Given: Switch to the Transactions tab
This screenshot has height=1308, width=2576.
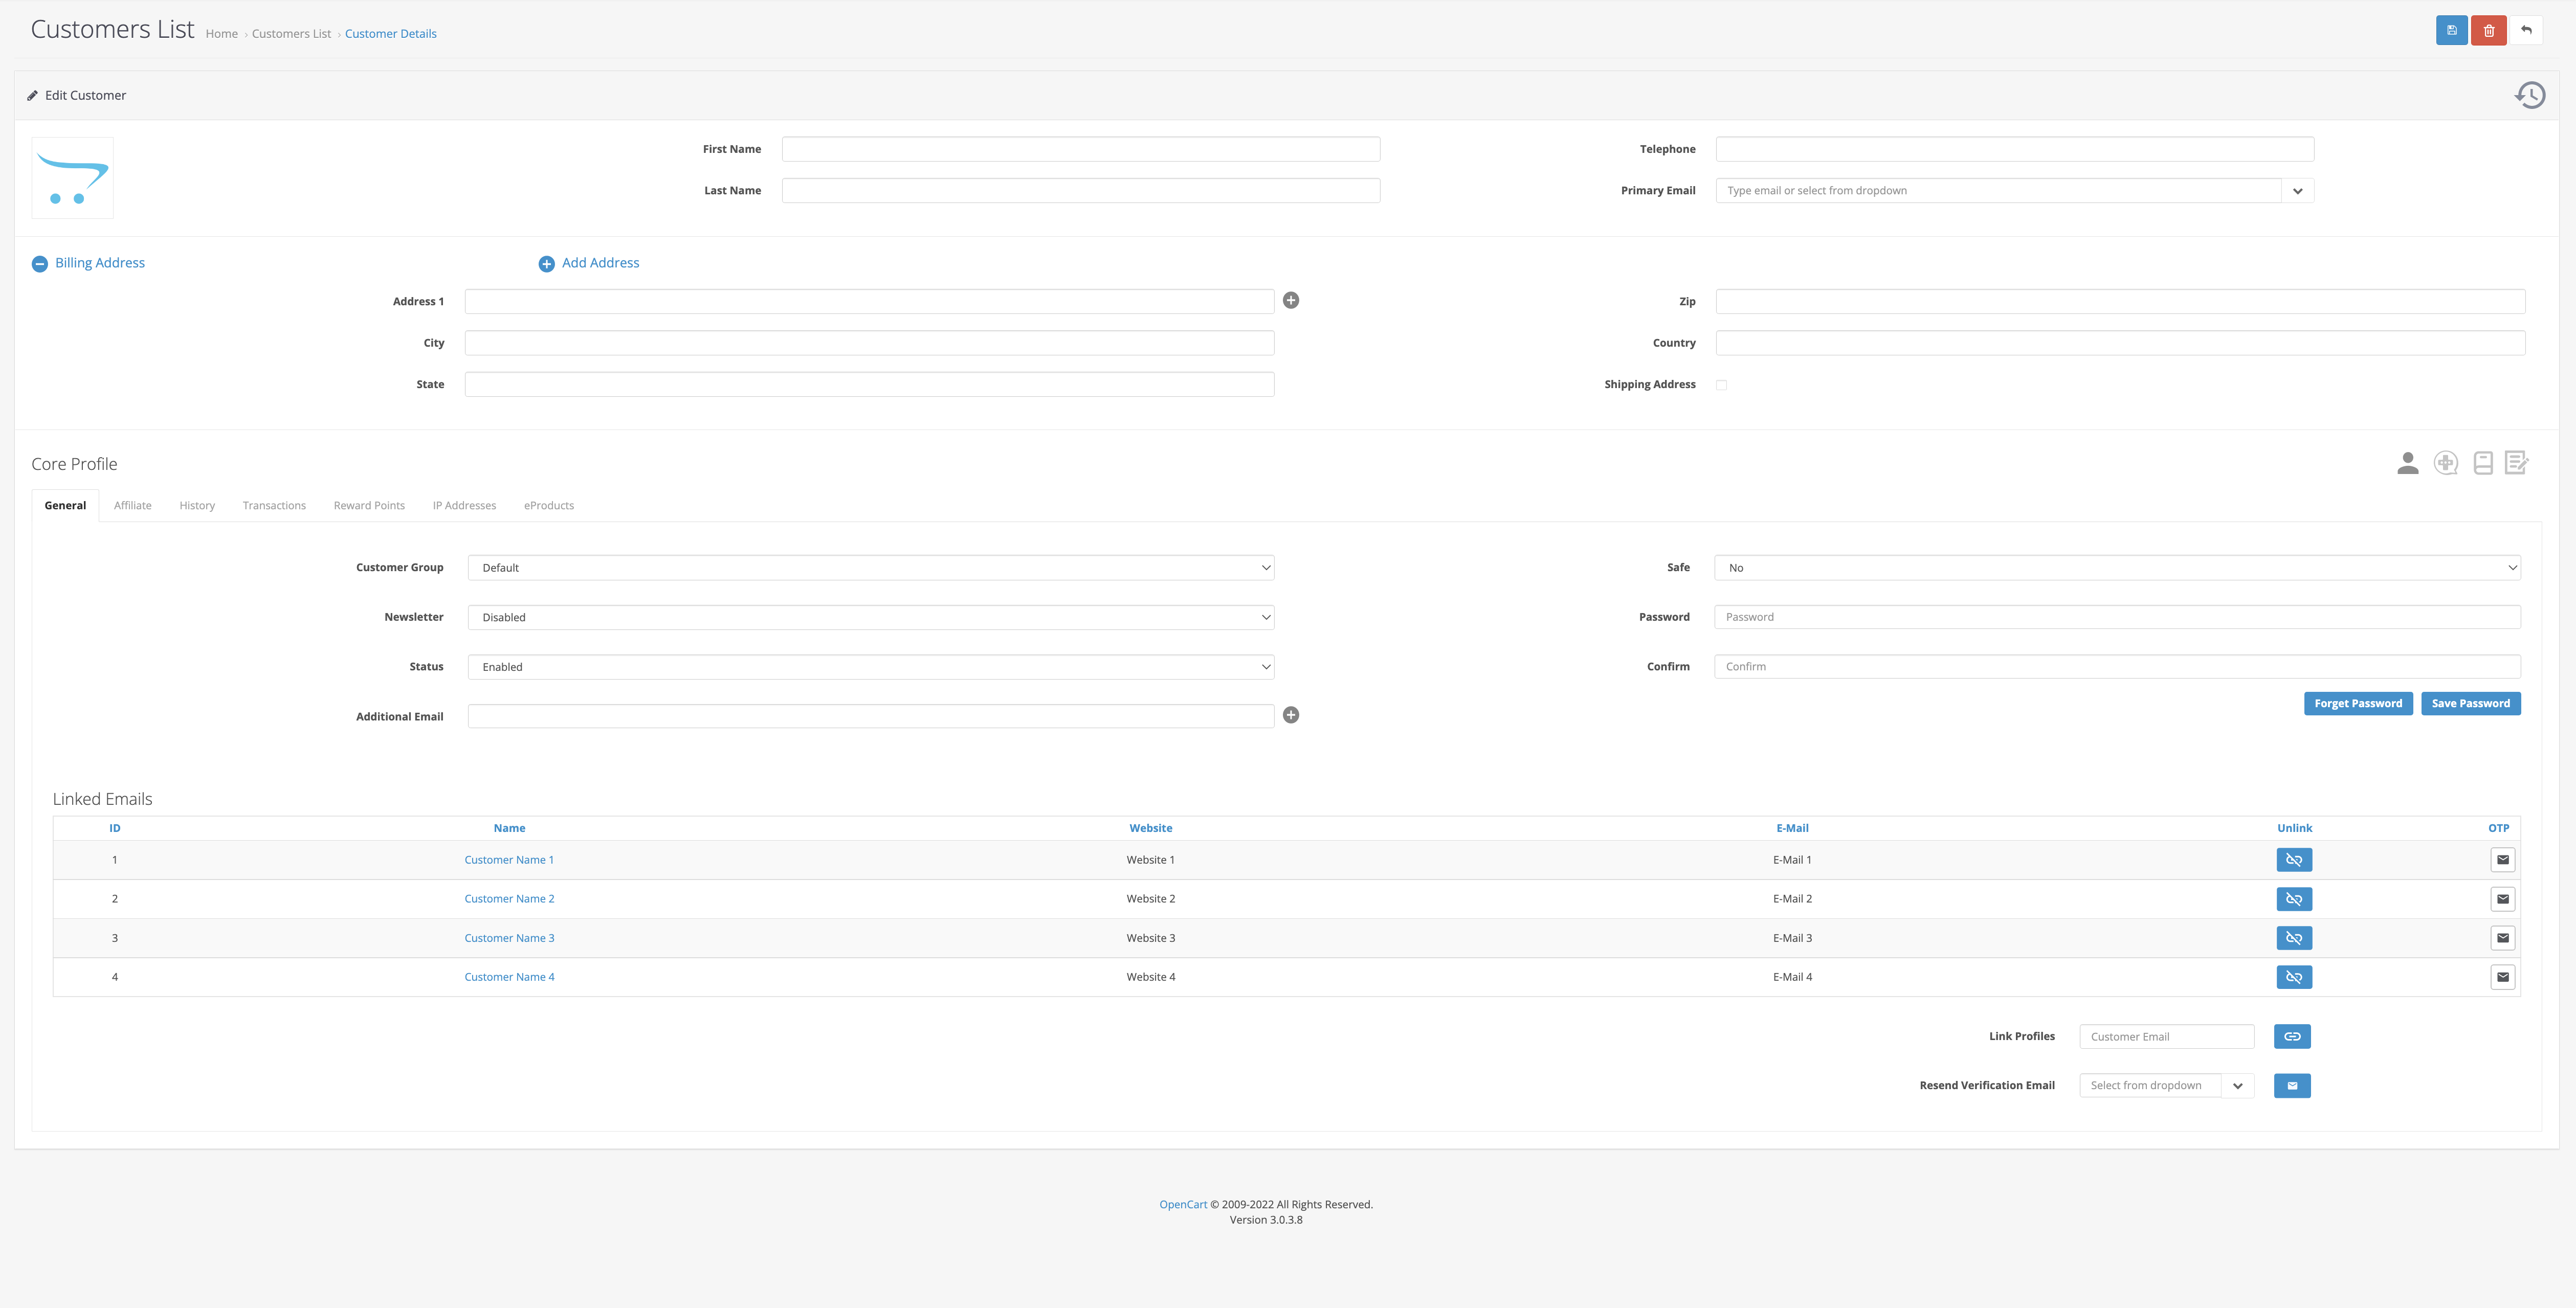Looking at the screenshot, I should pos(274,505).
